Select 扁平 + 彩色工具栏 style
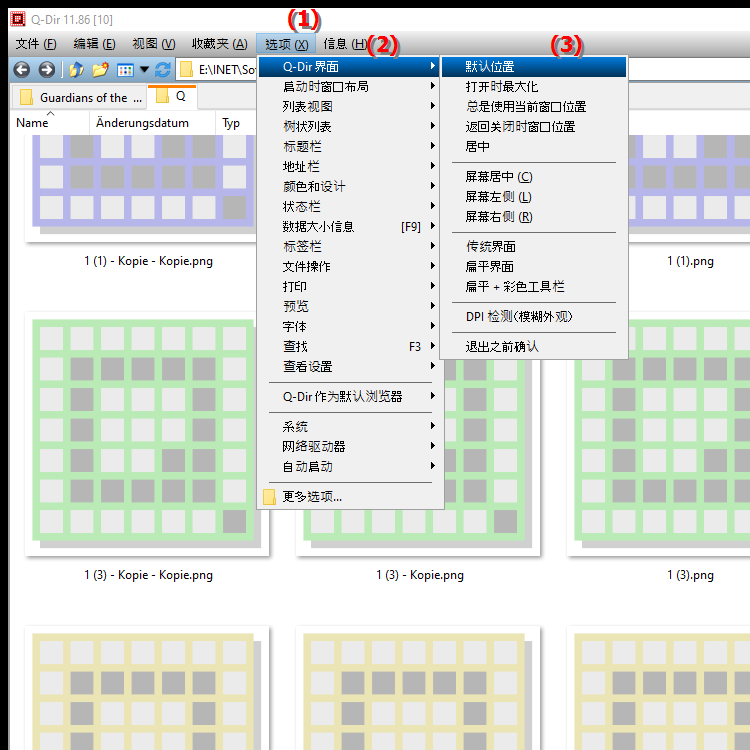The image size is (750, 750). point(534,287)
